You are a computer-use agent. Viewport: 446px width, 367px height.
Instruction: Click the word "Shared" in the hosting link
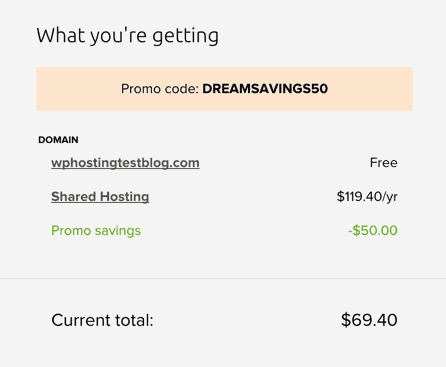74,196
